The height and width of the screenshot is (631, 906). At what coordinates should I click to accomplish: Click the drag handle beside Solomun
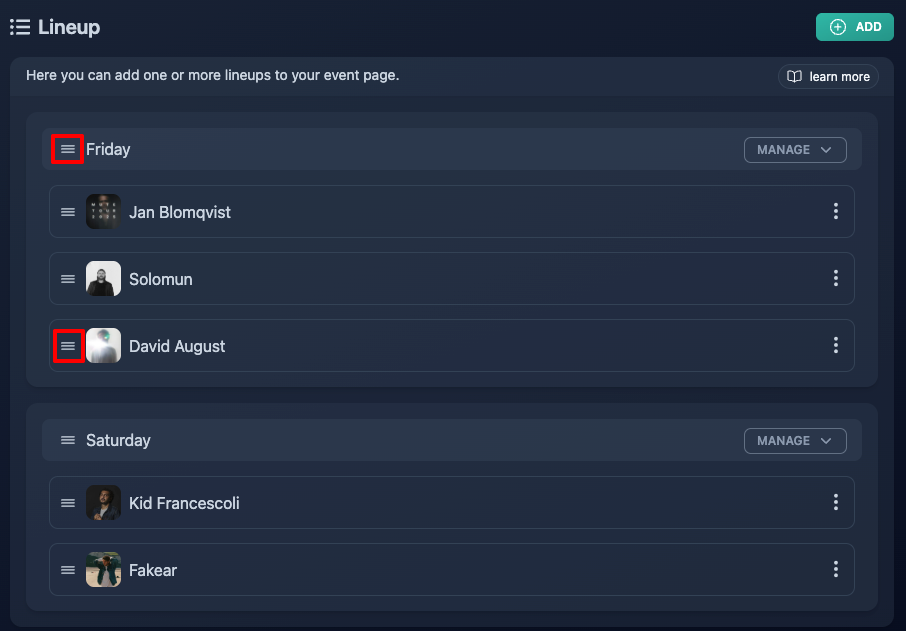(x=68, y=279)
